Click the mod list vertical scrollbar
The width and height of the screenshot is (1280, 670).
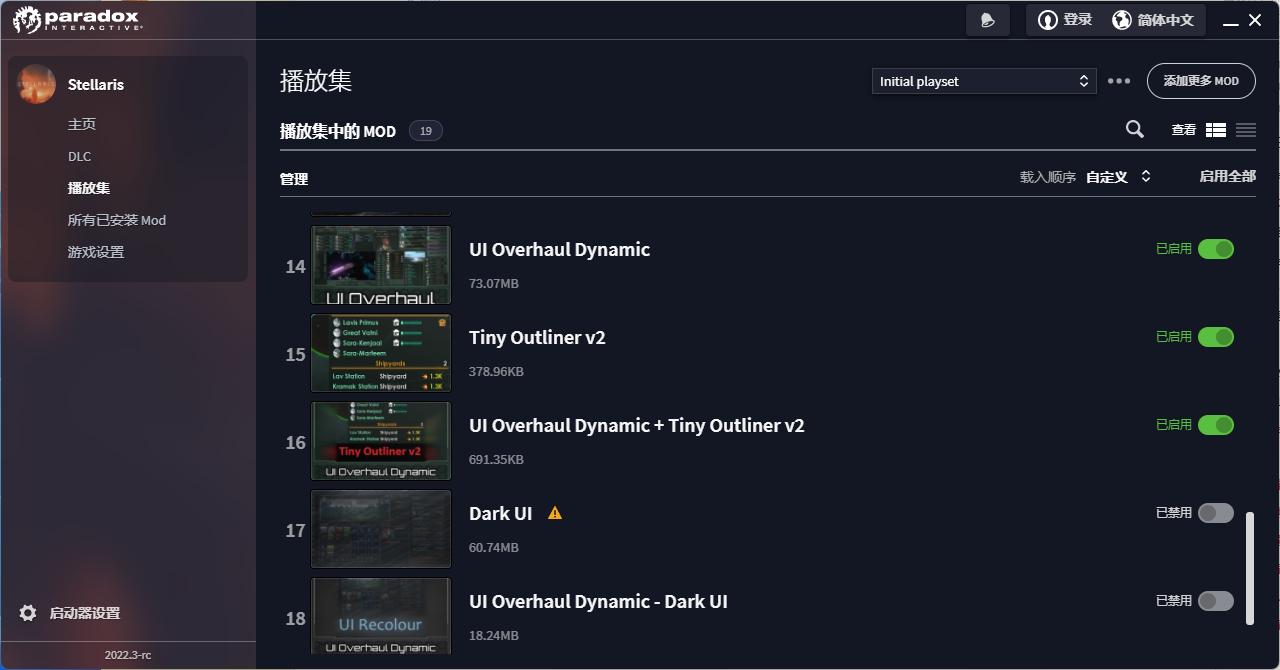pos(1250,568)
